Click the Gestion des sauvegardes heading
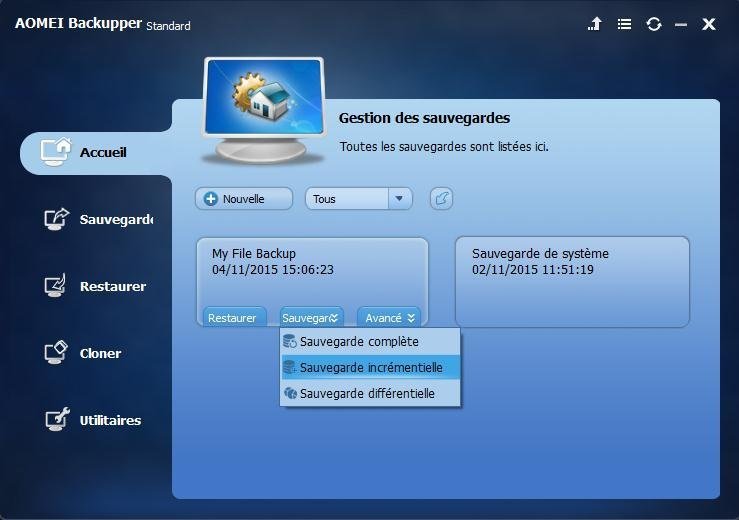739x520 pixels. (424, 118)
